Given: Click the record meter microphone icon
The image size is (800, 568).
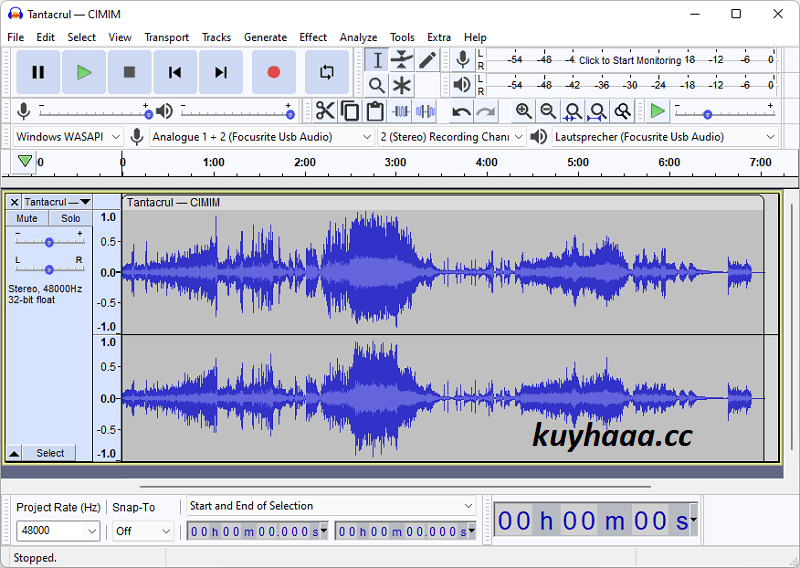Looking at the screenshot, I should click(463, 60).
